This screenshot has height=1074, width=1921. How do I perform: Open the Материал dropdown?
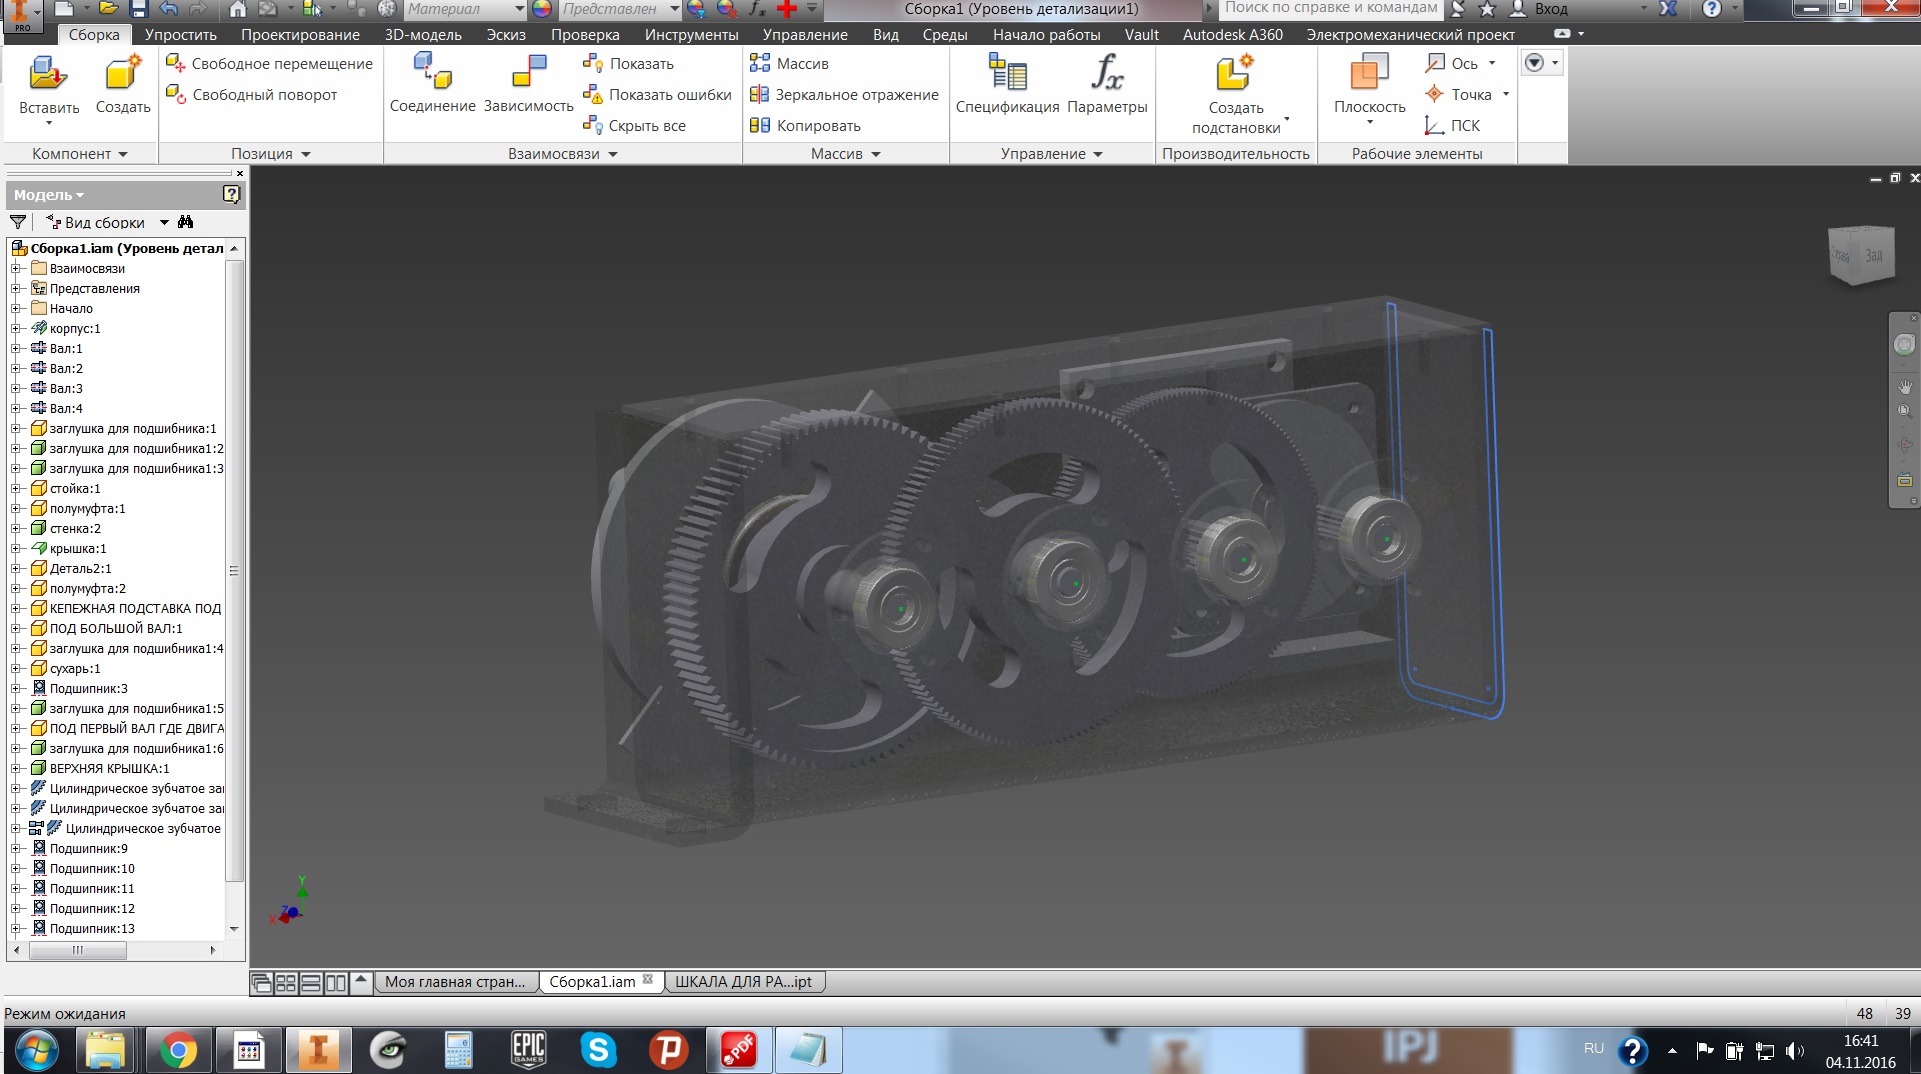pos(519,9)
